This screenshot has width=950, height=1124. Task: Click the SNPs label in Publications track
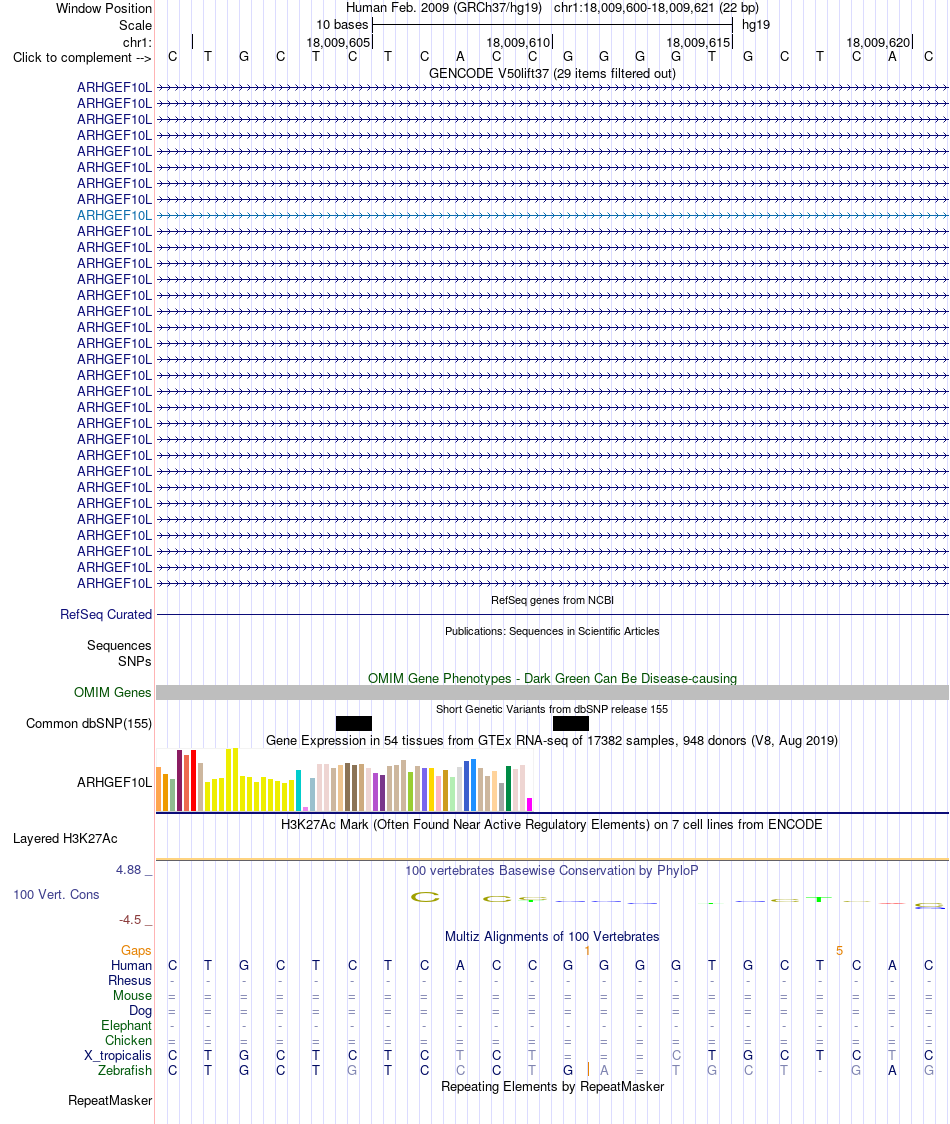tap(135, 661)
